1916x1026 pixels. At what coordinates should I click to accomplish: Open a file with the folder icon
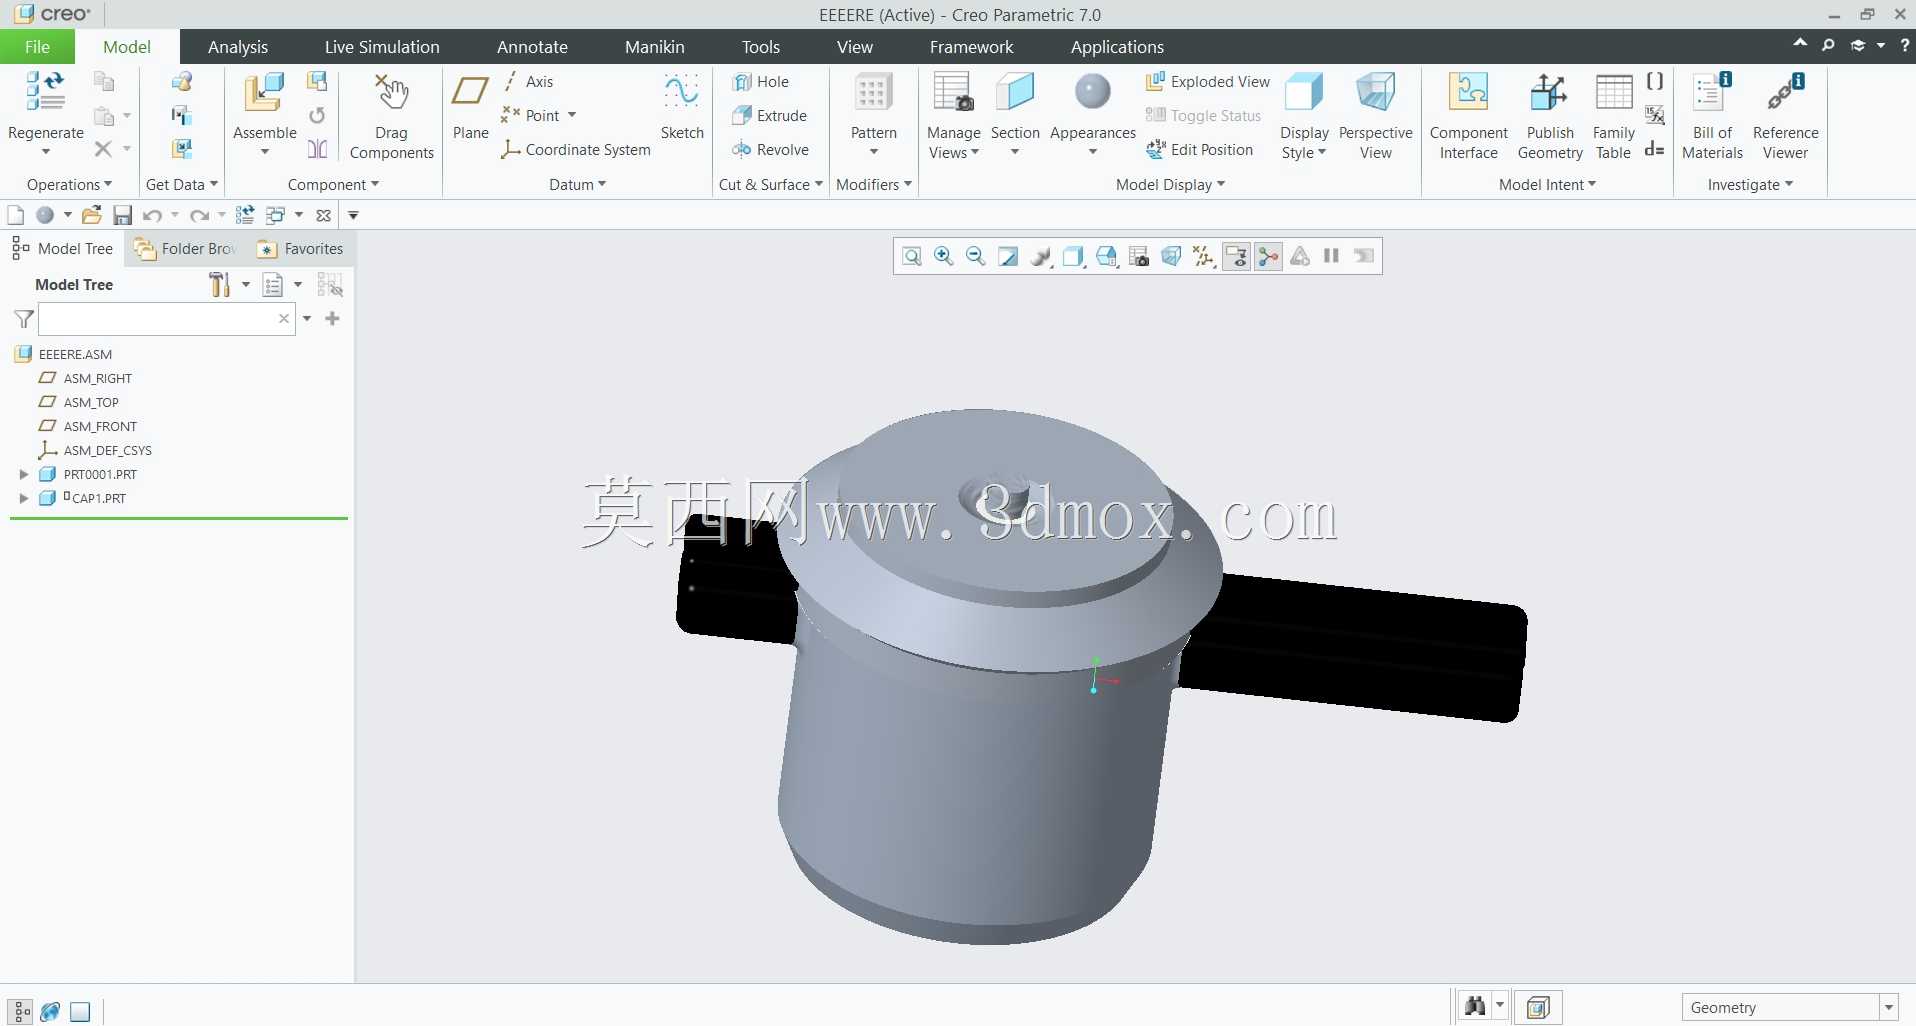click(92, 215)
